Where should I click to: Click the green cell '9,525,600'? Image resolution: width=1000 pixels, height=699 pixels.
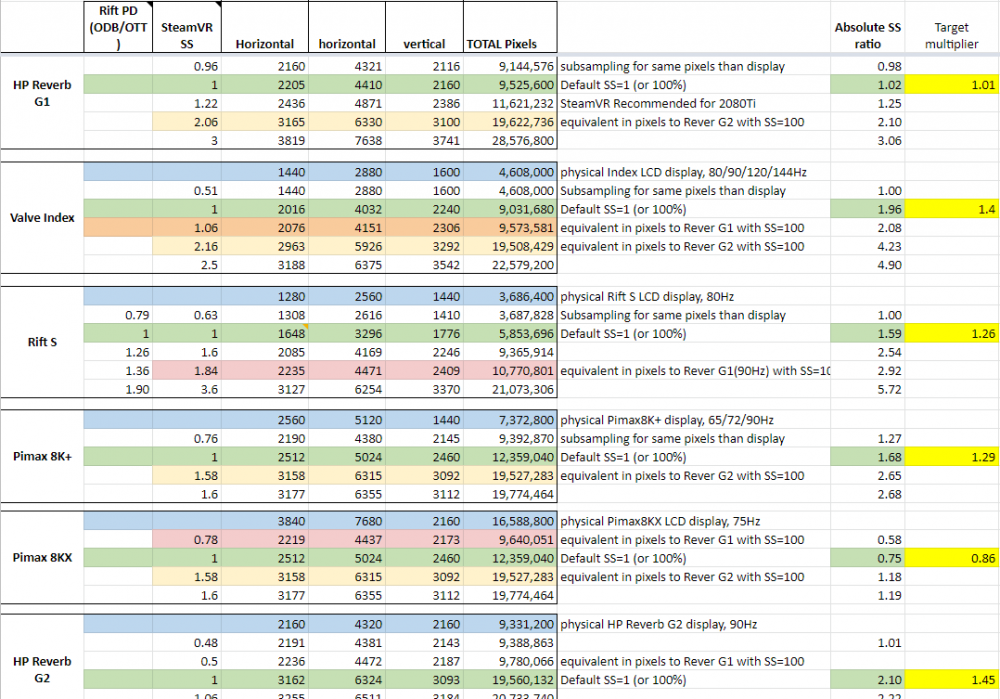tap(510, 85)
